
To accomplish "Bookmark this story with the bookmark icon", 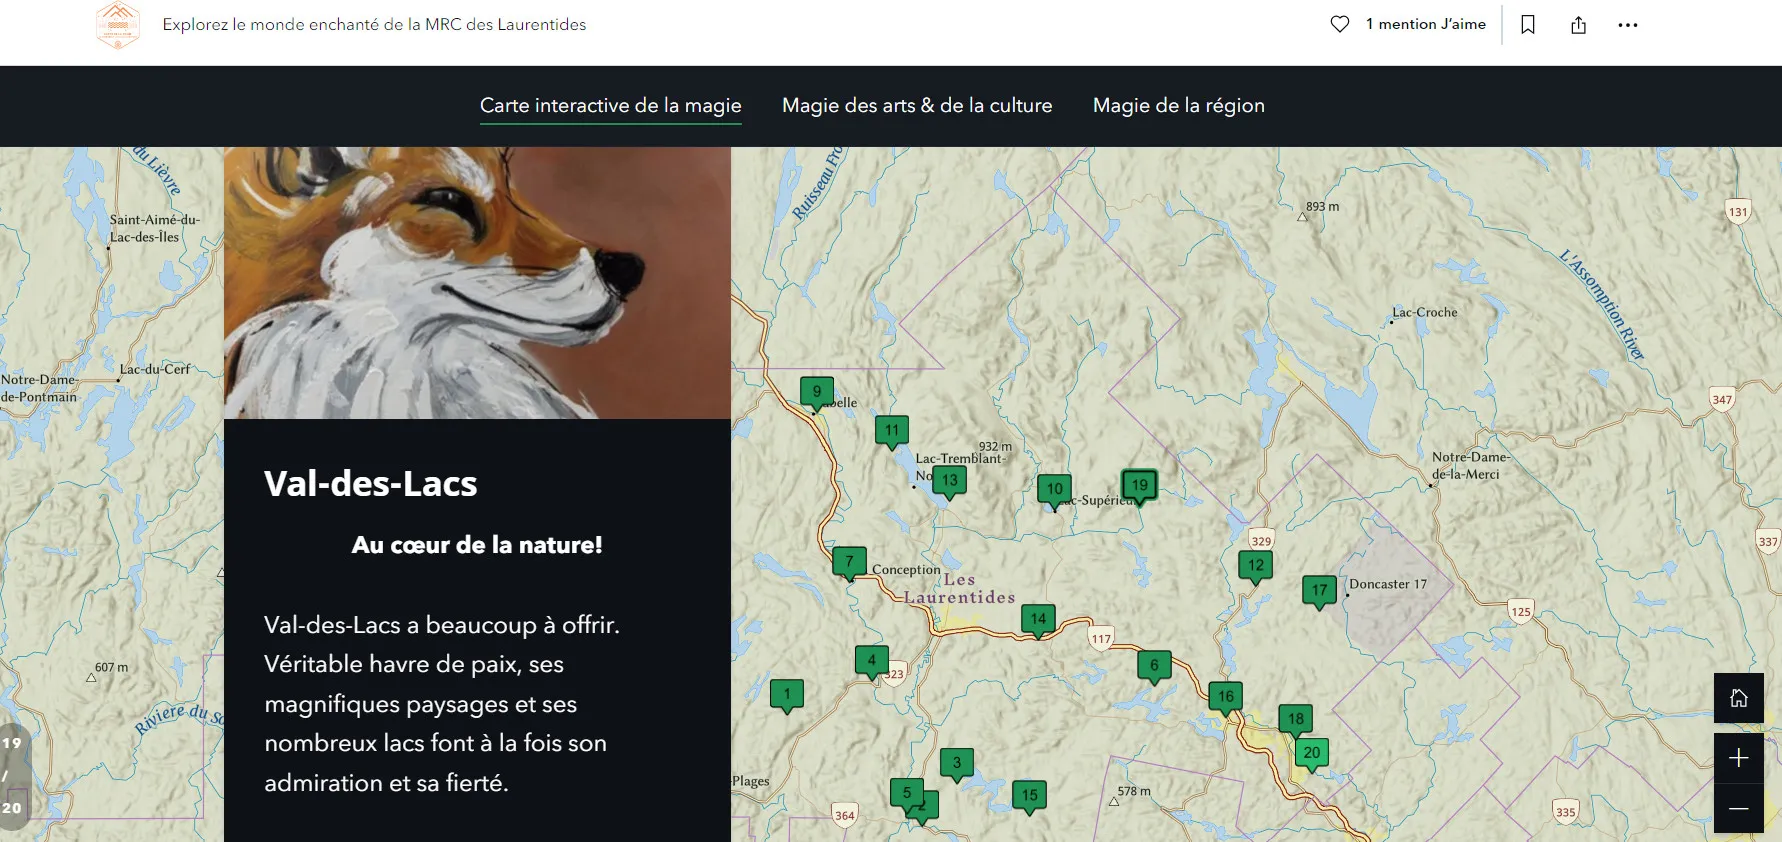I will pyautogui.click(x=1528, y=25).
